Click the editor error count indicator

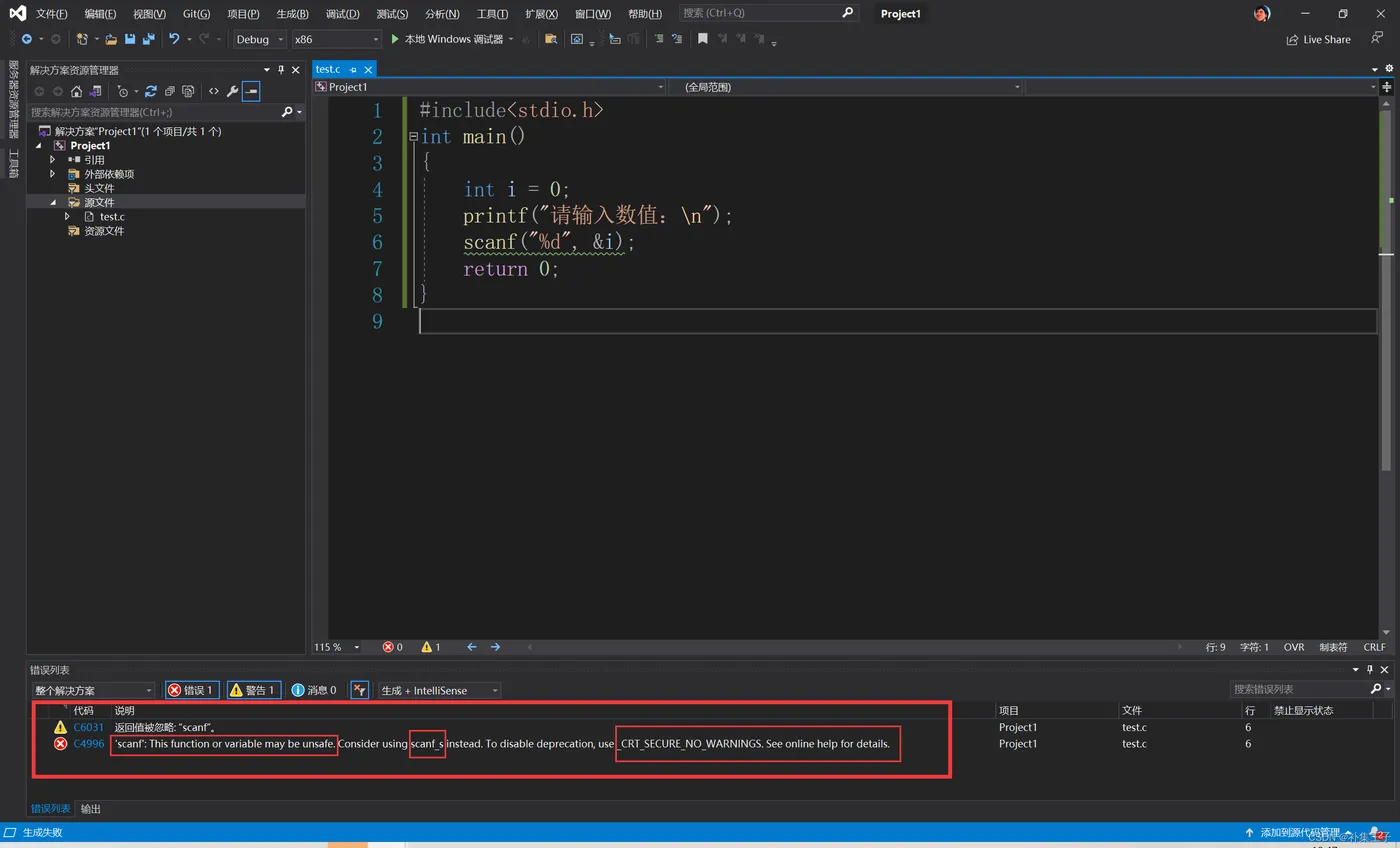[392, 647]
